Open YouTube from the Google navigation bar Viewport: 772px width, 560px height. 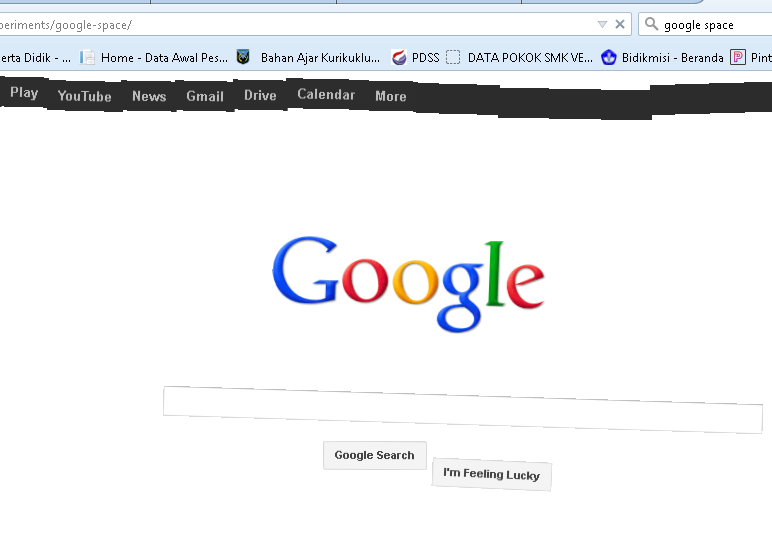(84, 96)
